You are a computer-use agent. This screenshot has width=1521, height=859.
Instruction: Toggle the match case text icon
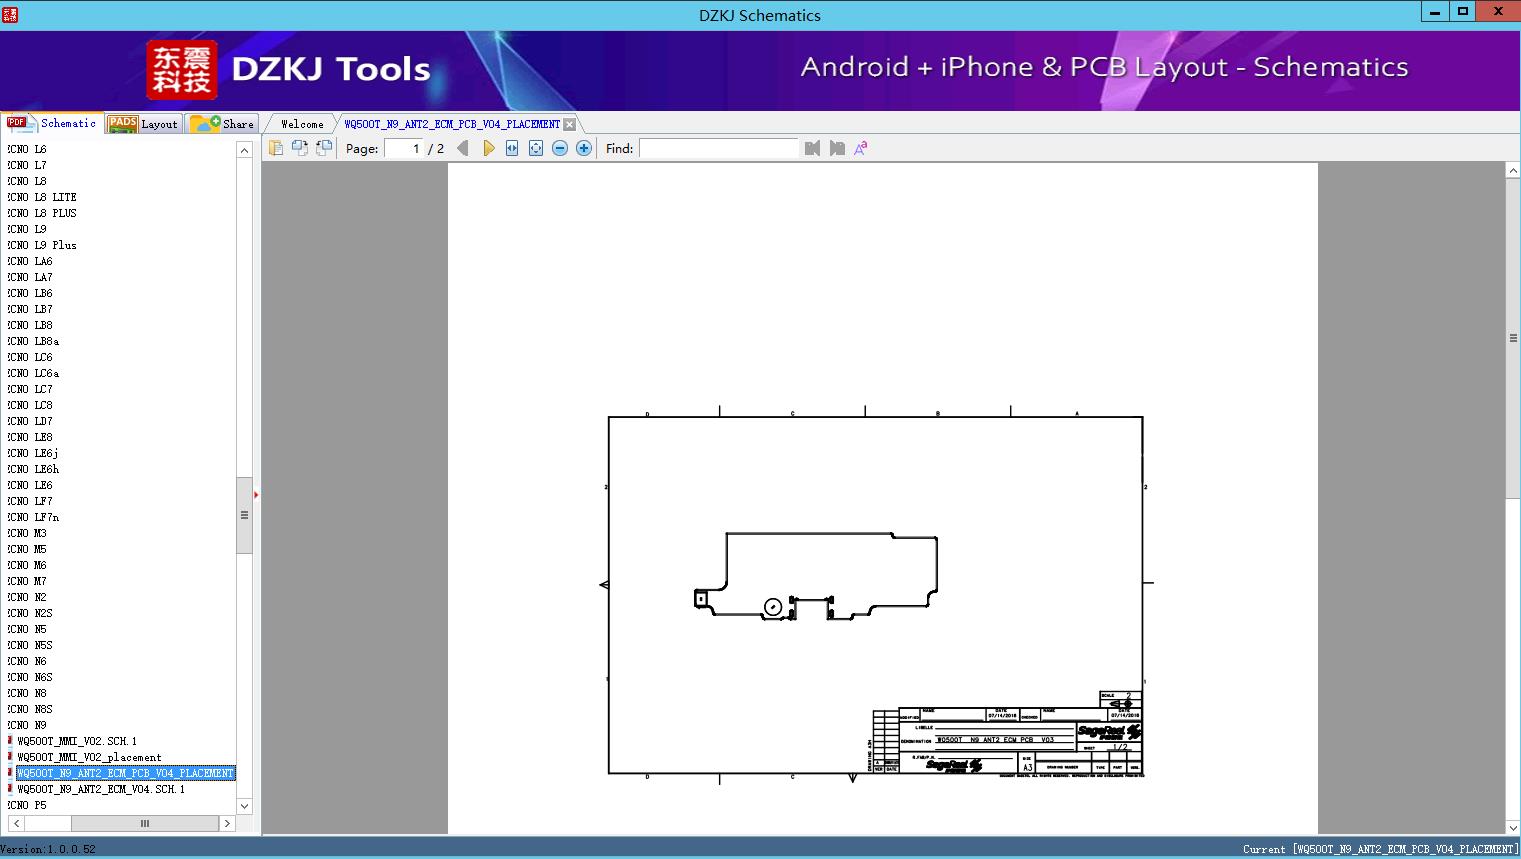coord(860,148)
